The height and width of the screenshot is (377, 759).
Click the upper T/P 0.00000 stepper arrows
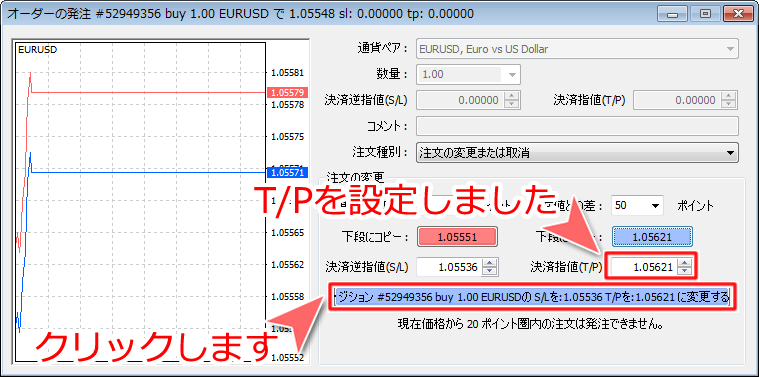click(x=728, y=101)
